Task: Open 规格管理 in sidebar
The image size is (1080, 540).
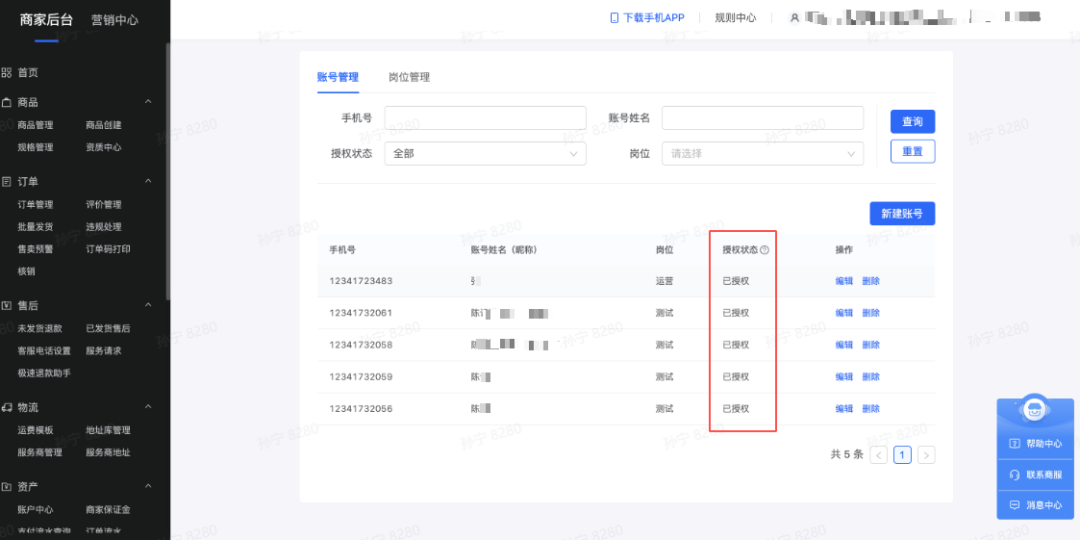Action: click(x=35, y=147)
